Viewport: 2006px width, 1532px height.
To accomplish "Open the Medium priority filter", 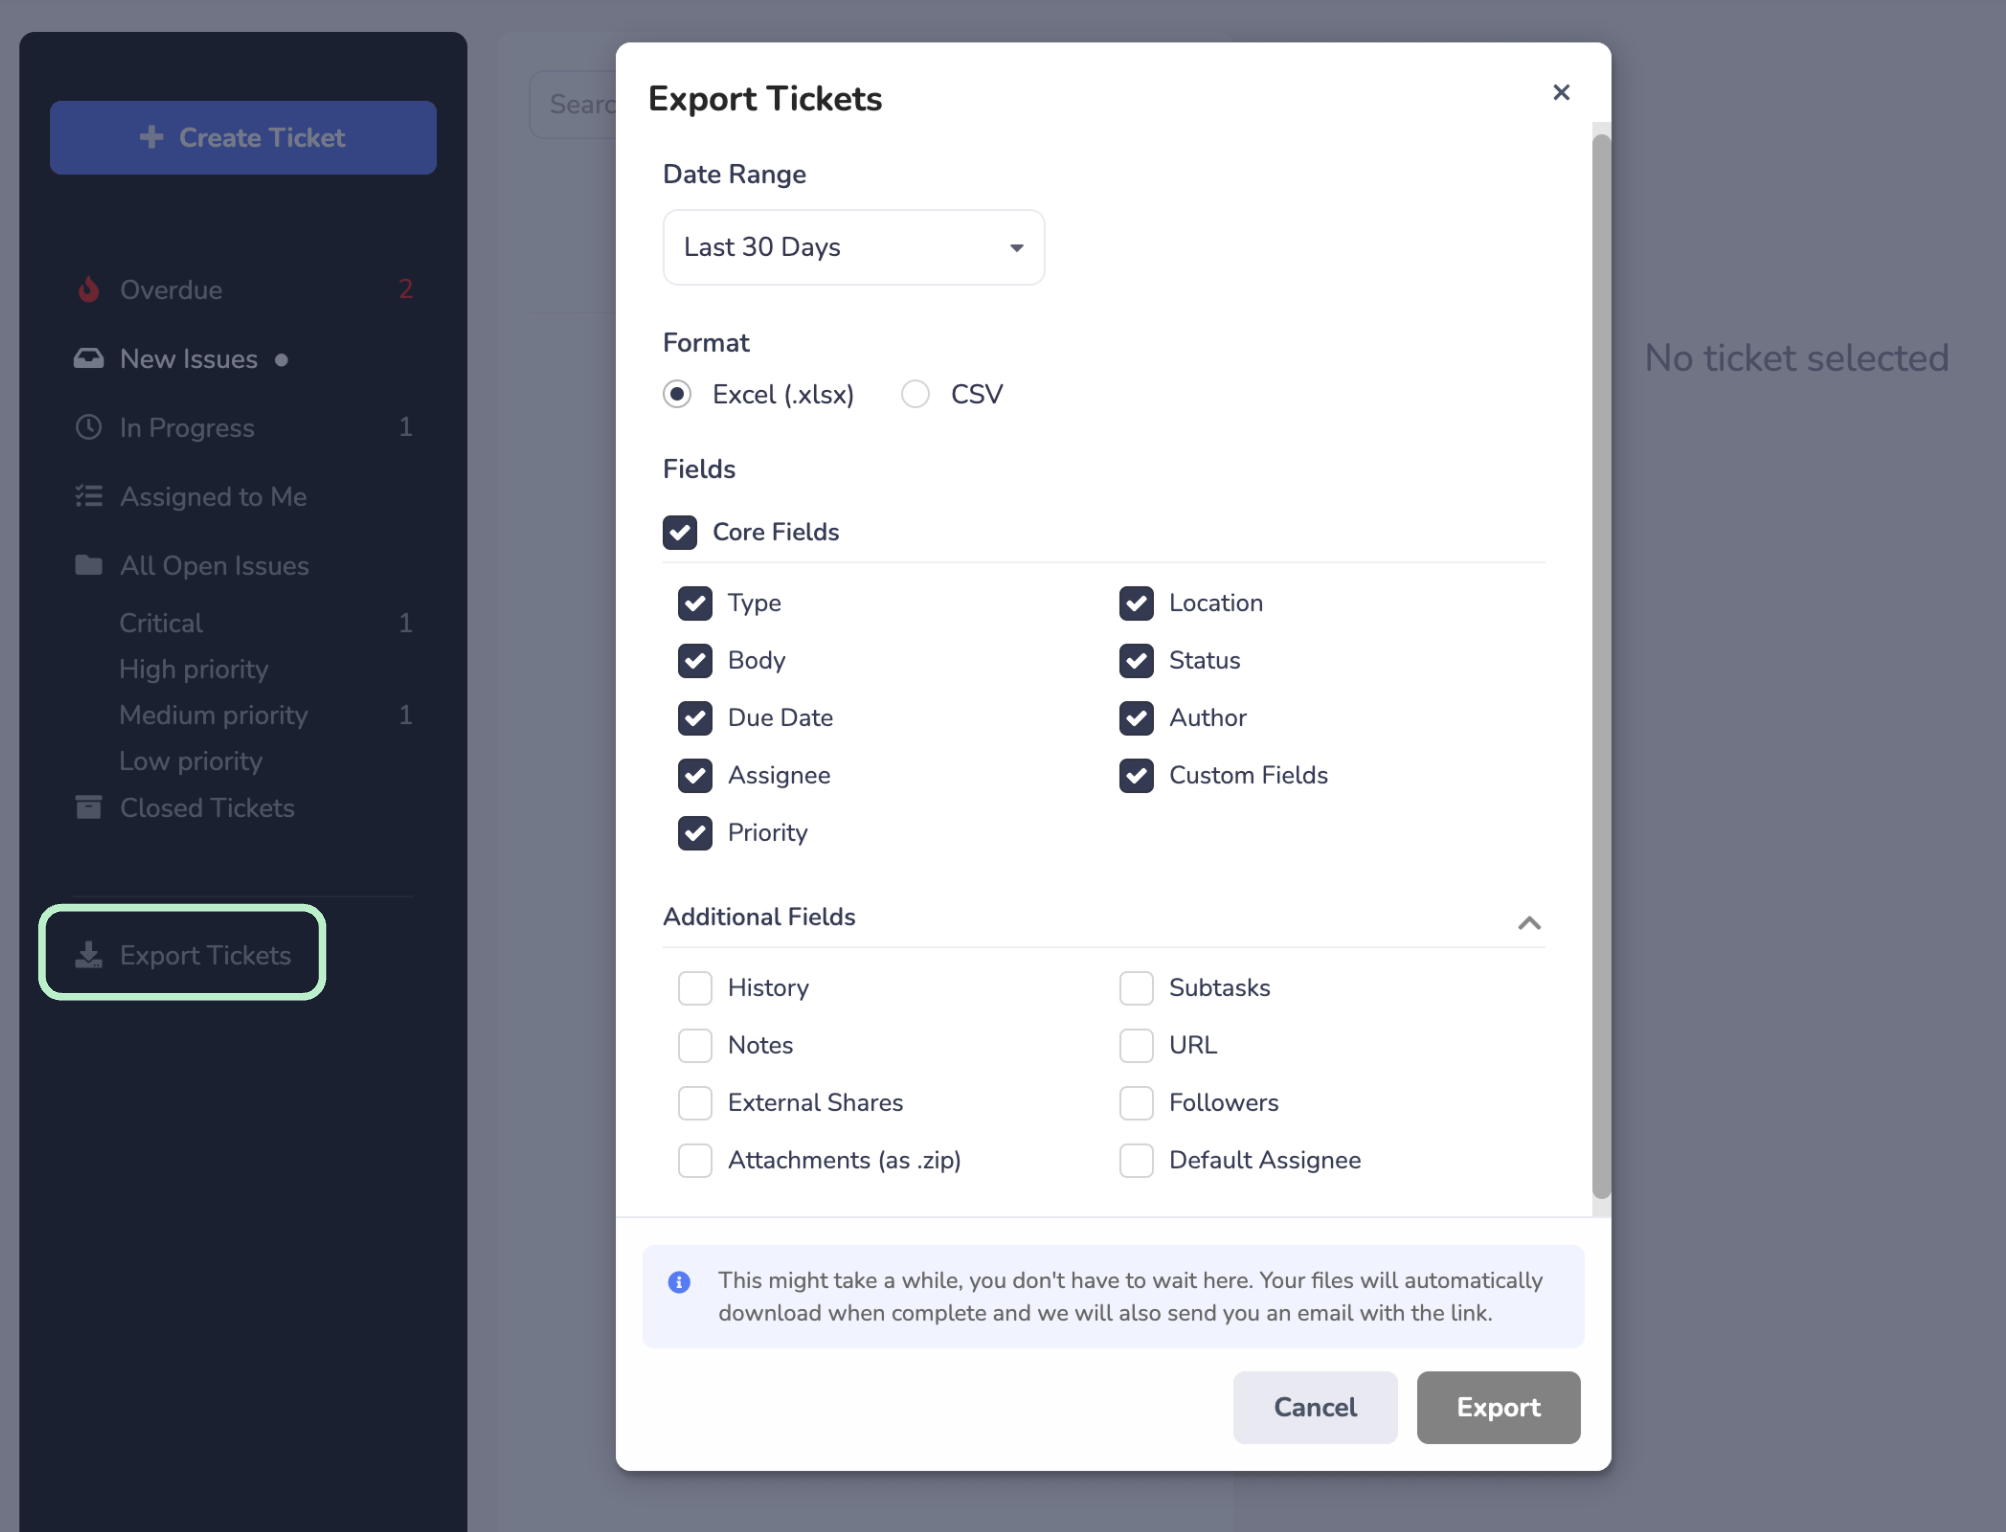I will (x=213, y=715).
